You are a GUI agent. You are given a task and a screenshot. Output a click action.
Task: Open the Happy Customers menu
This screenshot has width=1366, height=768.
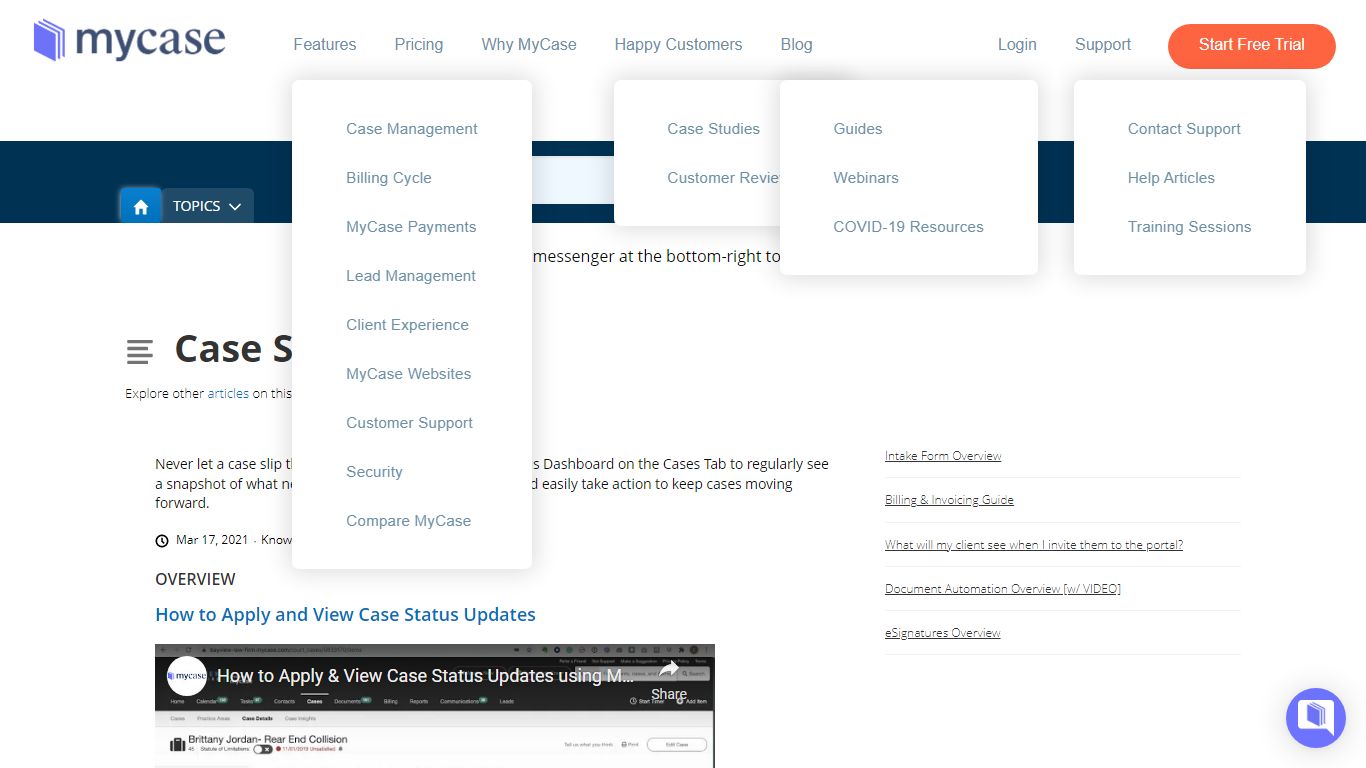pyautogui.click(x=678, y=44)
